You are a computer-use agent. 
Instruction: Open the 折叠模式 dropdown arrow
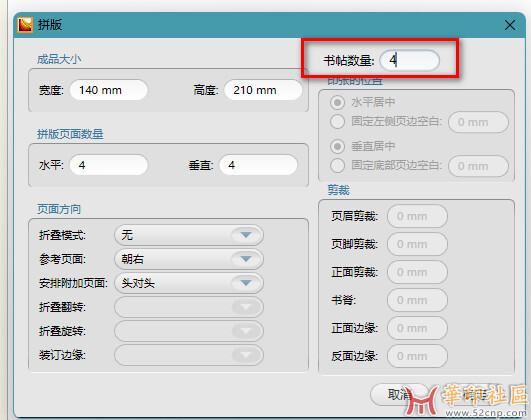click(x=246, y=235)
